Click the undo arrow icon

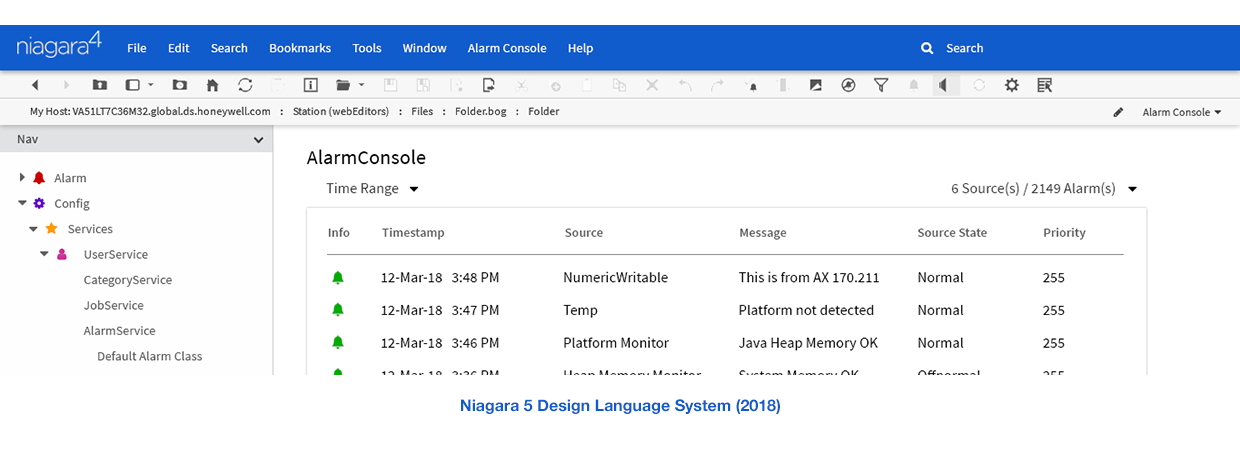pos(685,86)
